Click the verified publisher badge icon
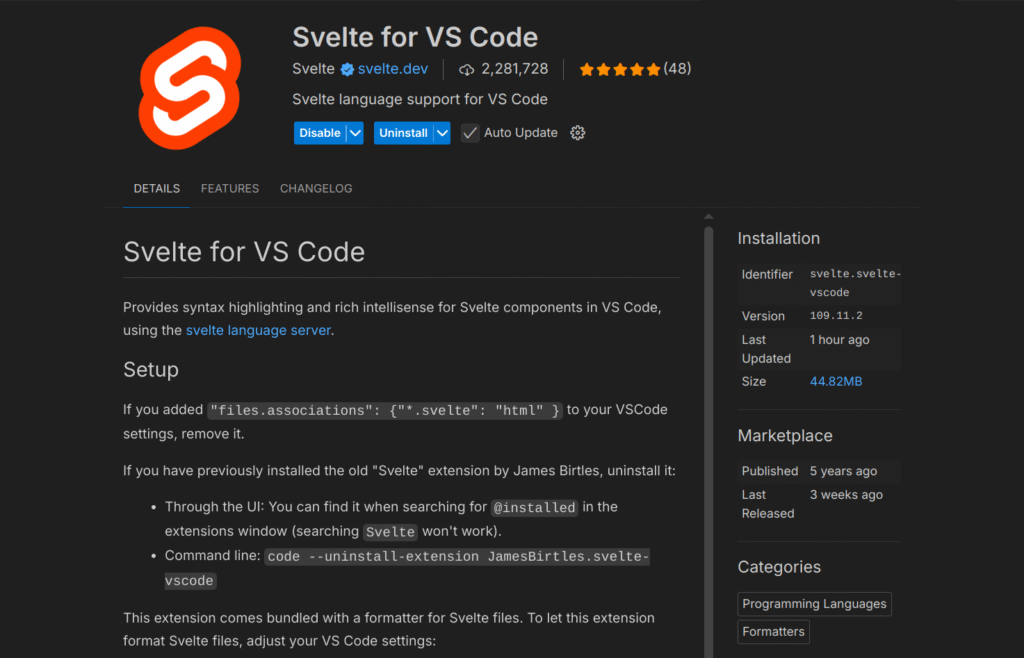1024x658 pixels. [347, 70]
